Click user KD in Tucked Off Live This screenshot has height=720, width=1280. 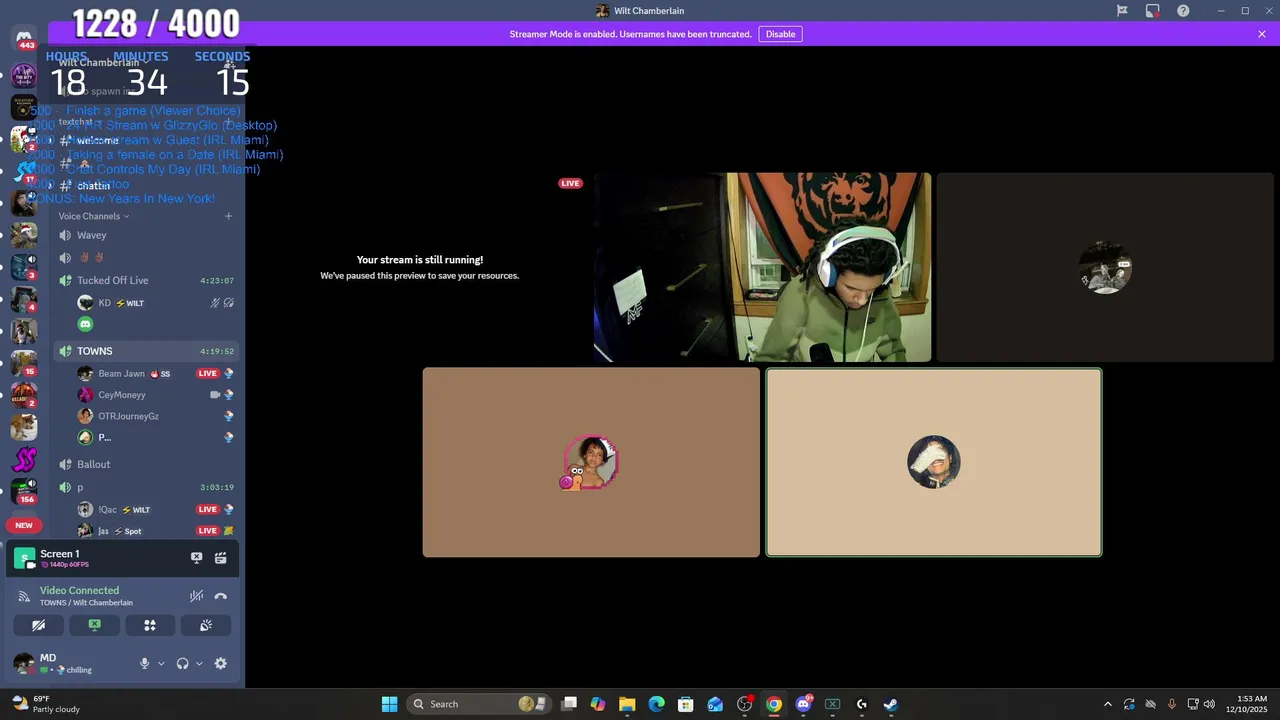155,303
